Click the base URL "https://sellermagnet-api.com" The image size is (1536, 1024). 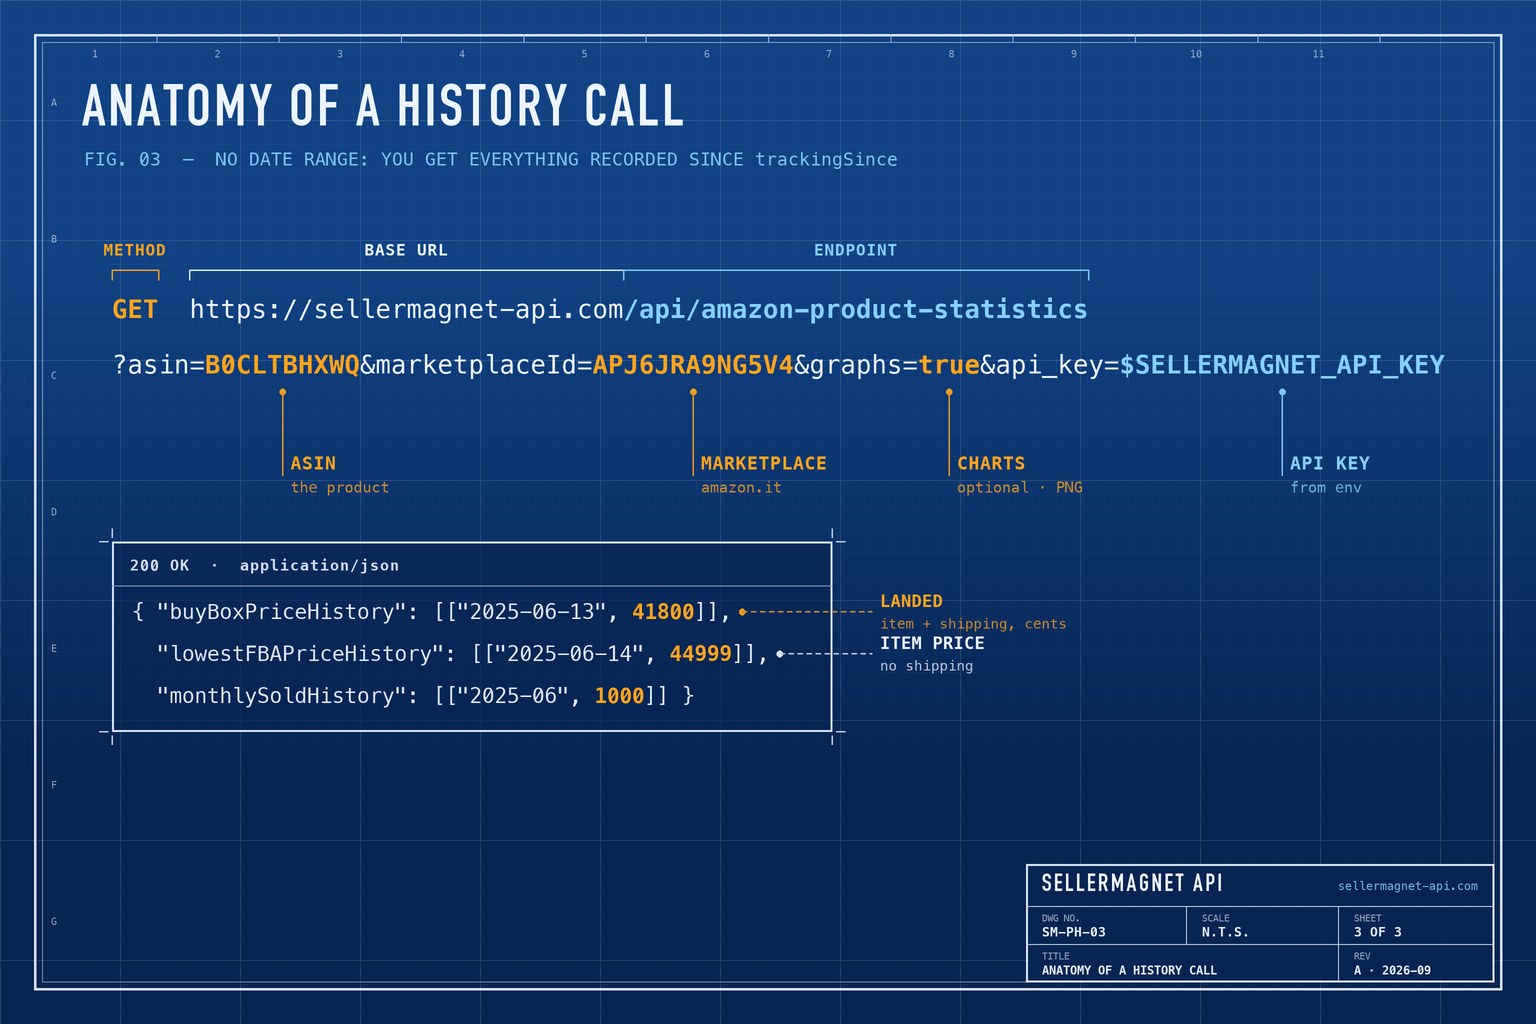coord(407,309)
